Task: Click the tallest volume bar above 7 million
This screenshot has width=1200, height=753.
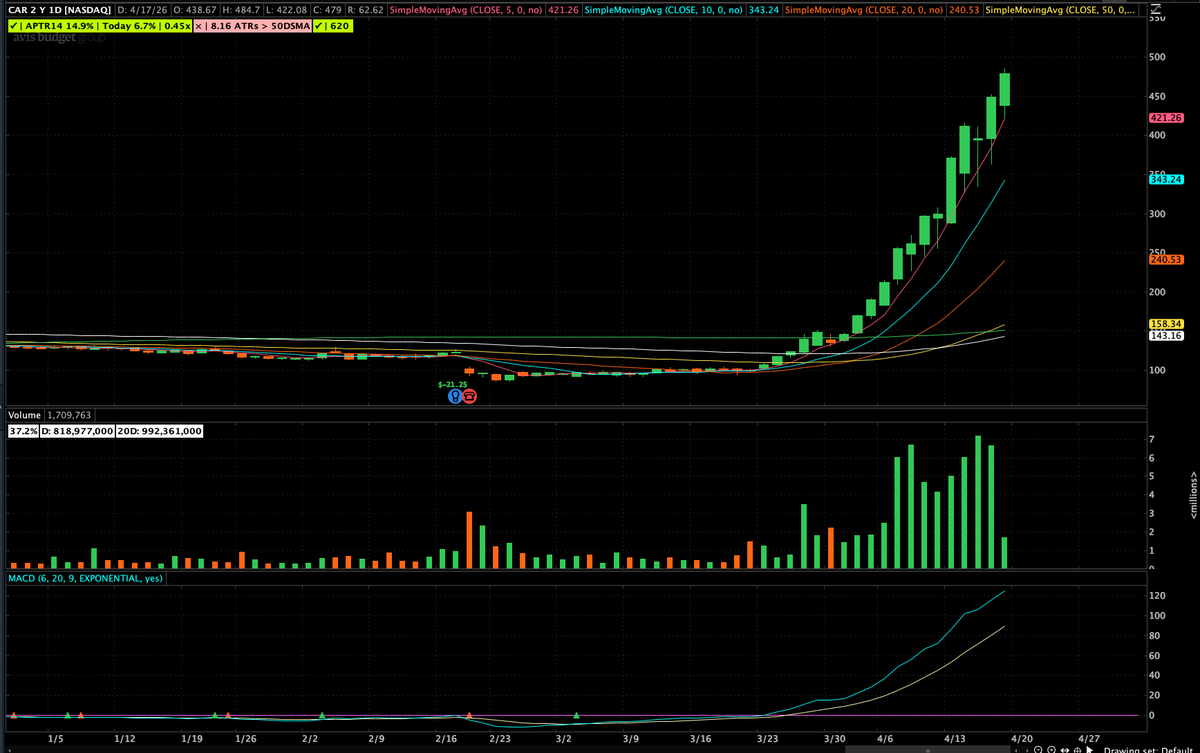Action: pos(978,502)
